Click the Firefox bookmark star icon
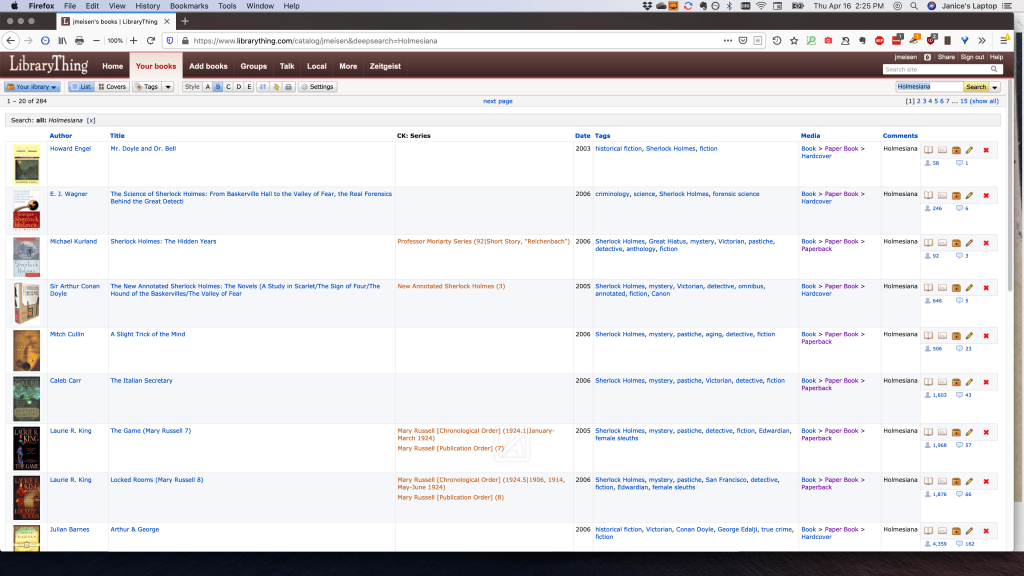This screenshot has width=1024, height=576. coord(794,41)
